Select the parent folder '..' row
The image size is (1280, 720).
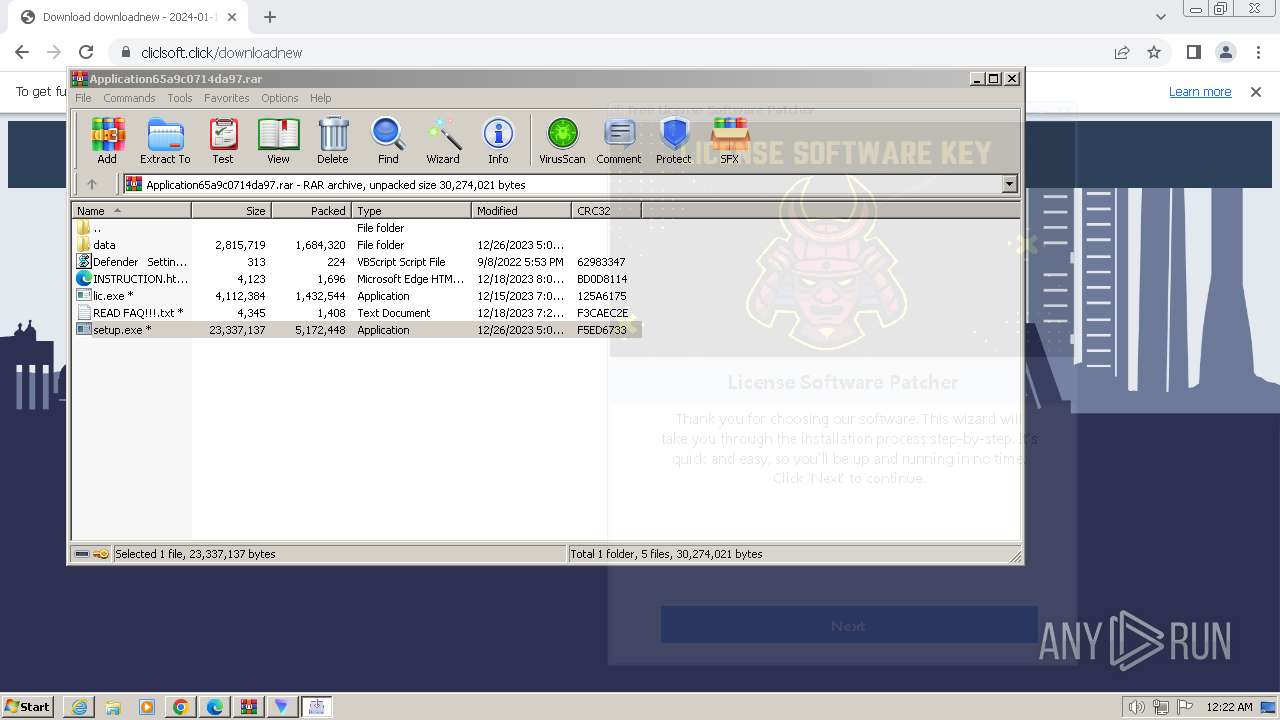pos(357,228)
